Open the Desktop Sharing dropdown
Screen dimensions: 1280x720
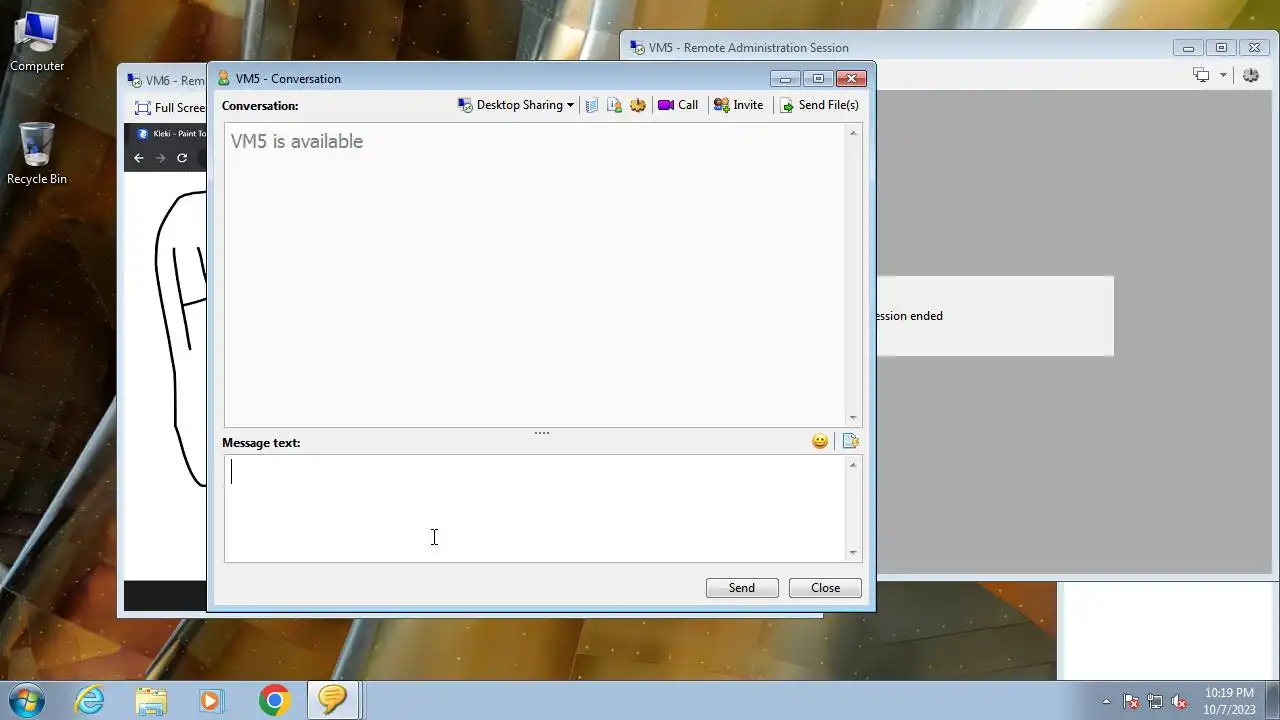[x=515, y=105]
